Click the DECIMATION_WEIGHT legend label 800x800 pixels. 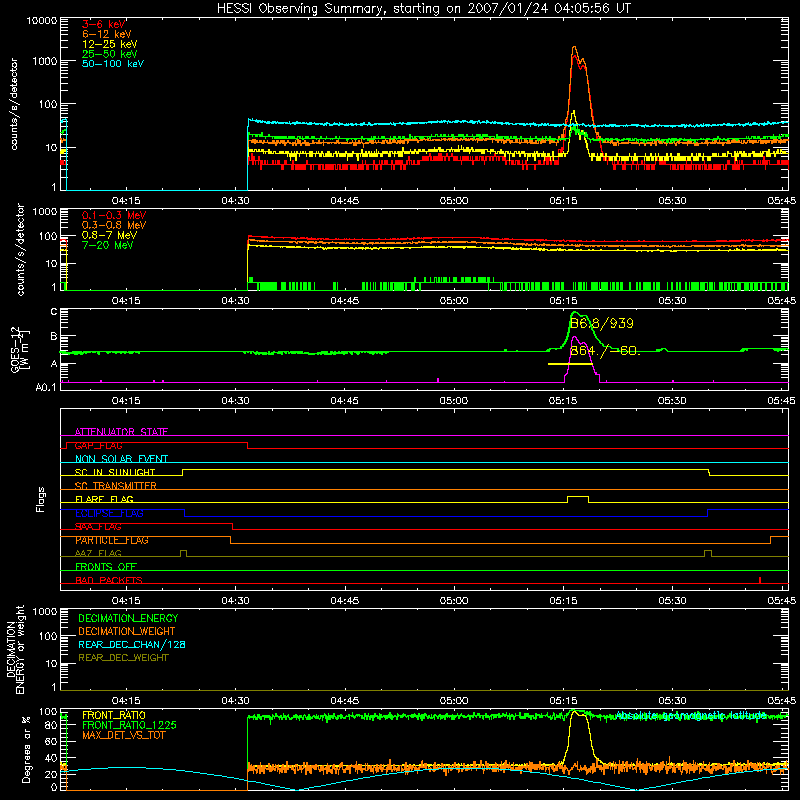(x=127, y=631)
